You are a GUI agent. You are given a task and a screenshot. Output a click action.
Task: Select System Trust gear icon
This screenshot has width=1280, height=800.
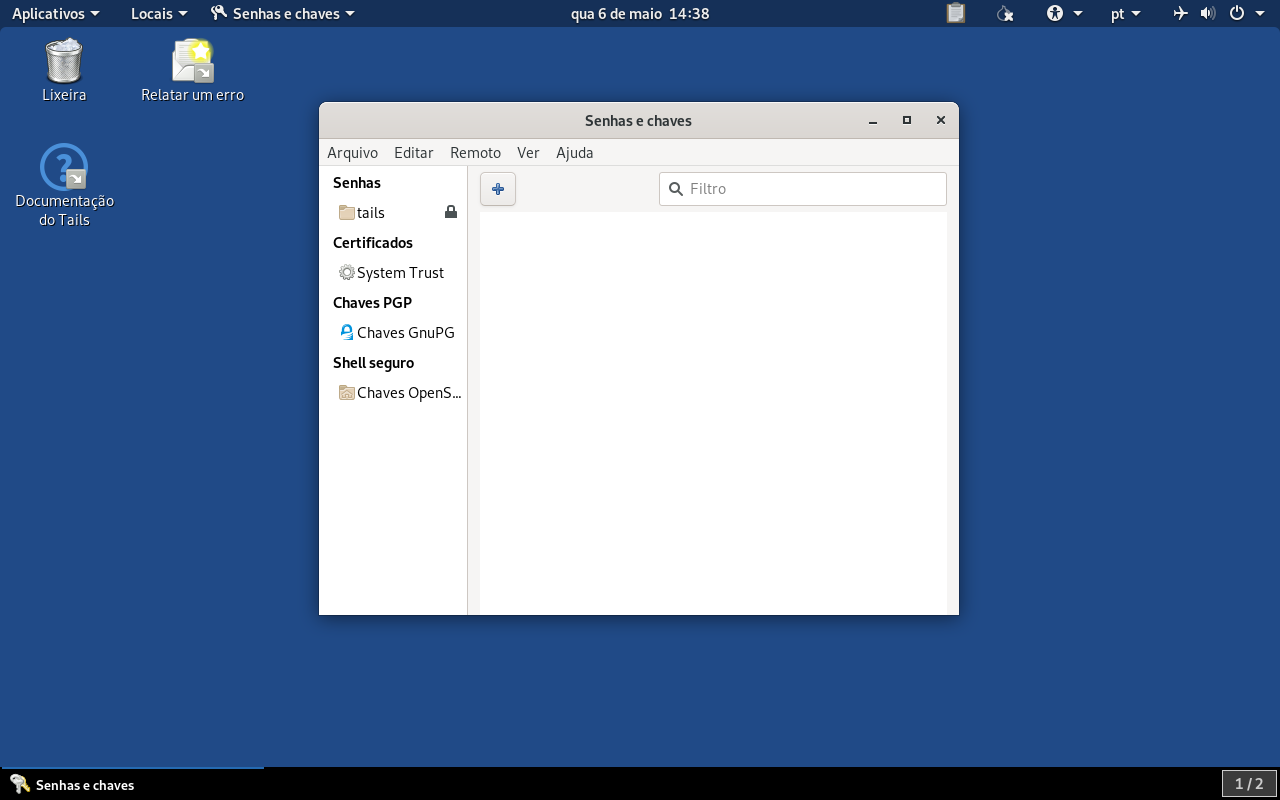click(347, 272)
